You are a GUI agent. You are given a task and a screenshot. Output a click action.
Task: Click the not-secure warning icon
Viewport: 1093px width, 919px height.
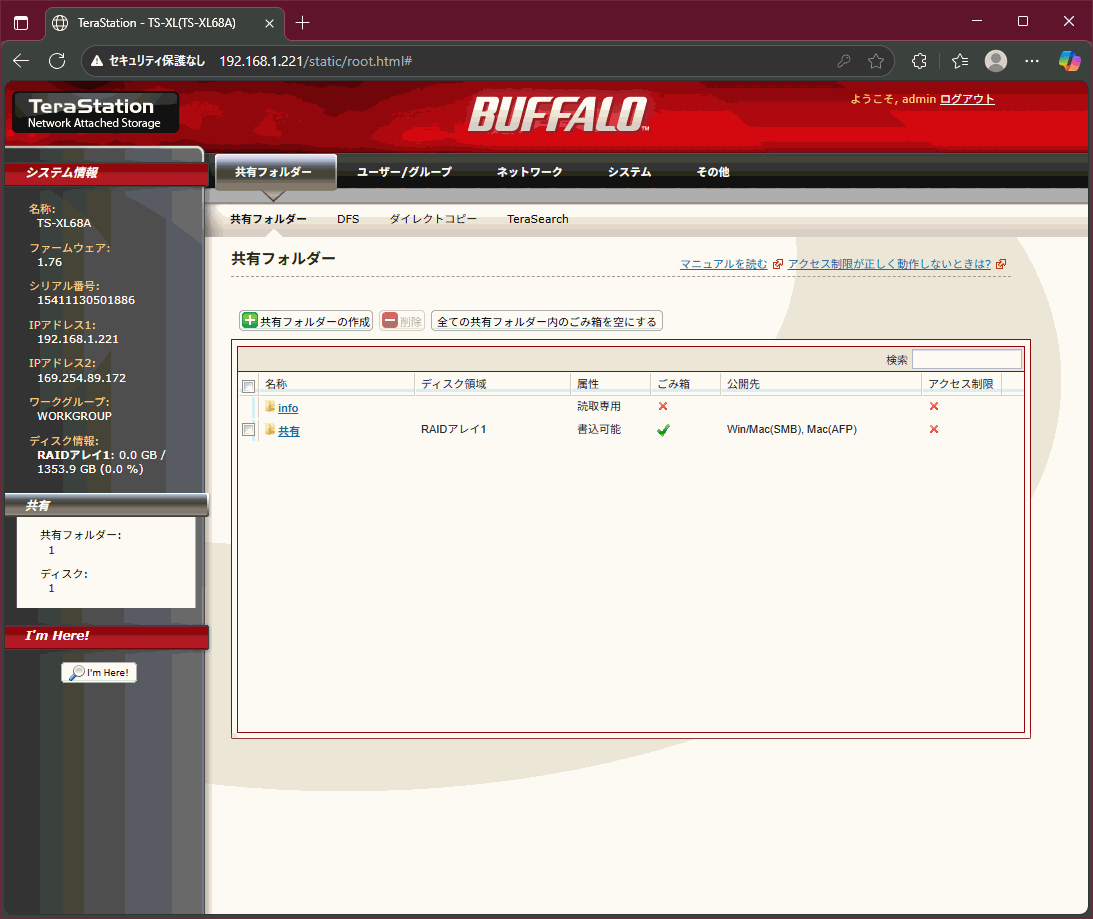[x=97, y=61]
